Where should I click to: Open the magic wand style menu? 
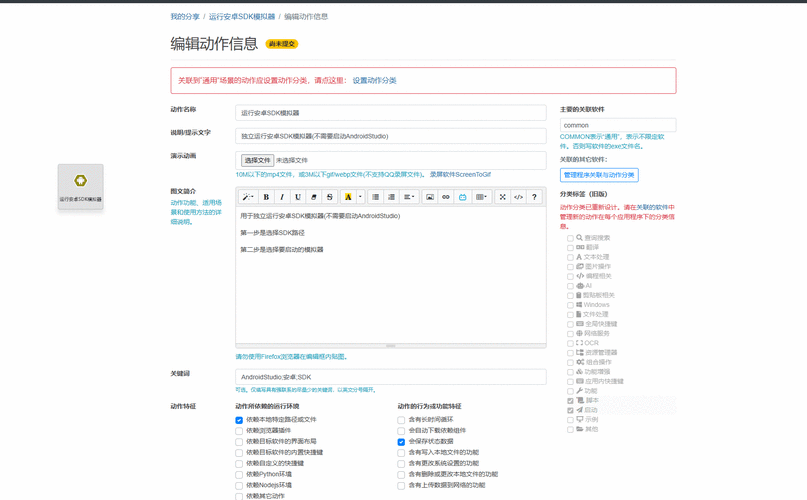[x=248, y=197]
